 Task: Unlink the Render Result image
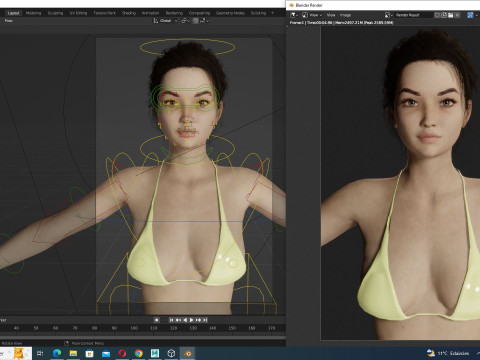(x=458, y=15)
